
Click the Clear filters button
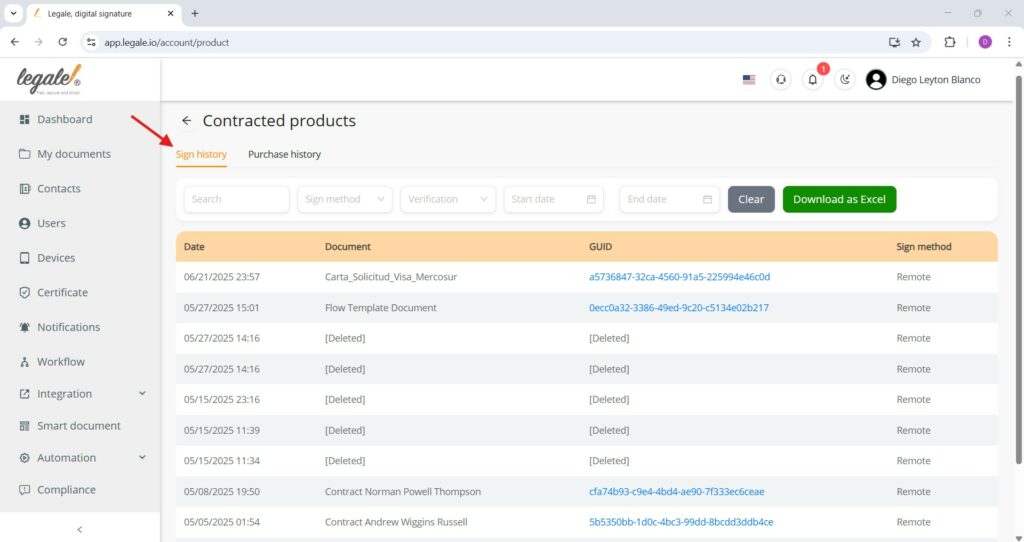(x=751, y=199)
